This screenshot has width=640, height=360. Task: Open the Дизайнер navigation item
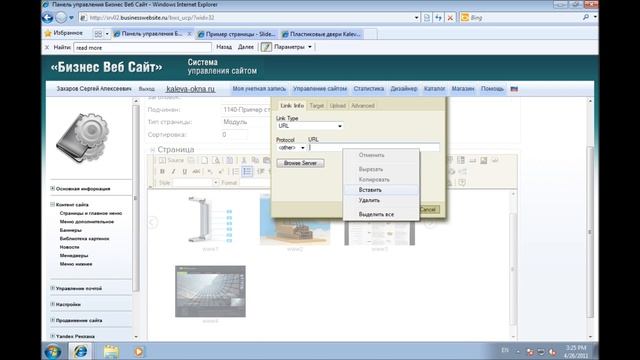pos(404,89)
